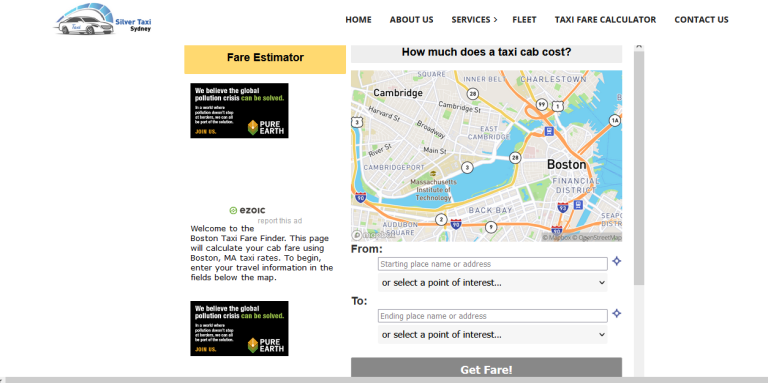Click route 1A marker on the map
The height and width of the screenshot is (383, 768).
[x=615, y=120]
